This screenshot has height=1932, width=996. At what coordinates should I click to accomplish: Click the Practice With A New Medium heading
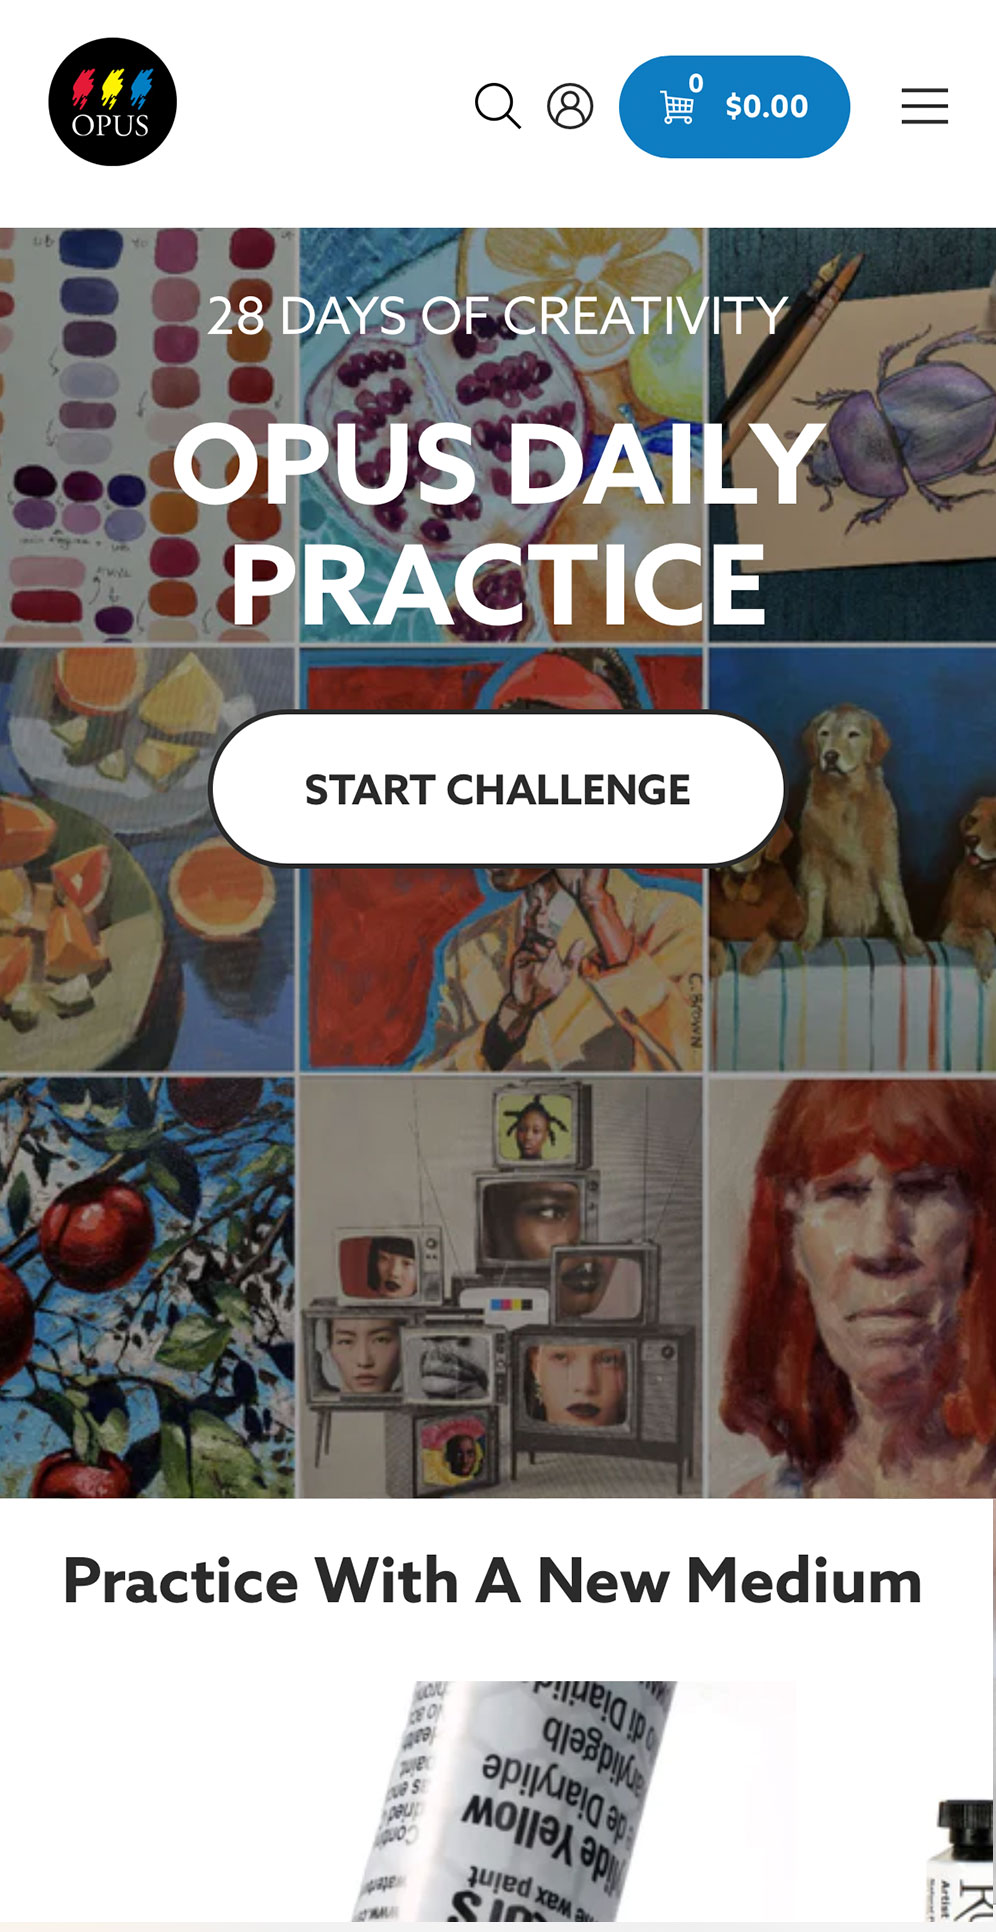point(493,1581)
